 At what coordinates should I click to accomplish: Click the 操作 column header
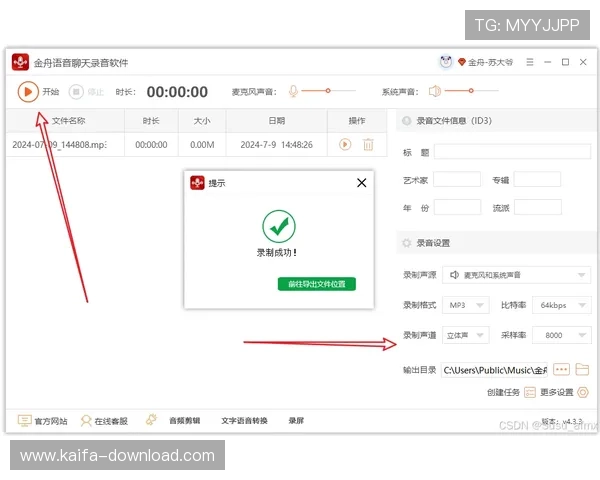[x=357, y=121]
